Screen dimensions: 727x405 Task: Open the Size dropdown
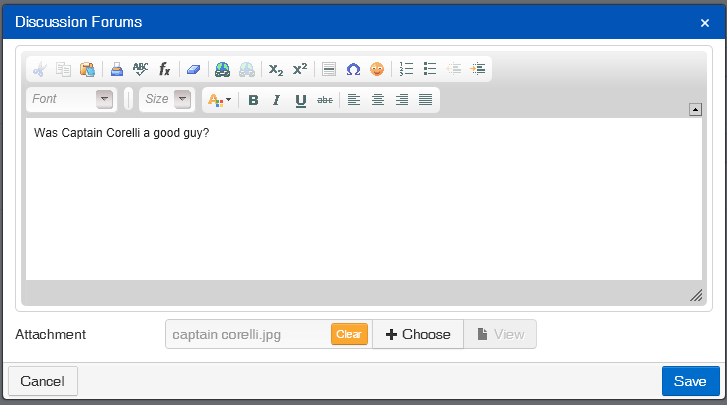166,99
